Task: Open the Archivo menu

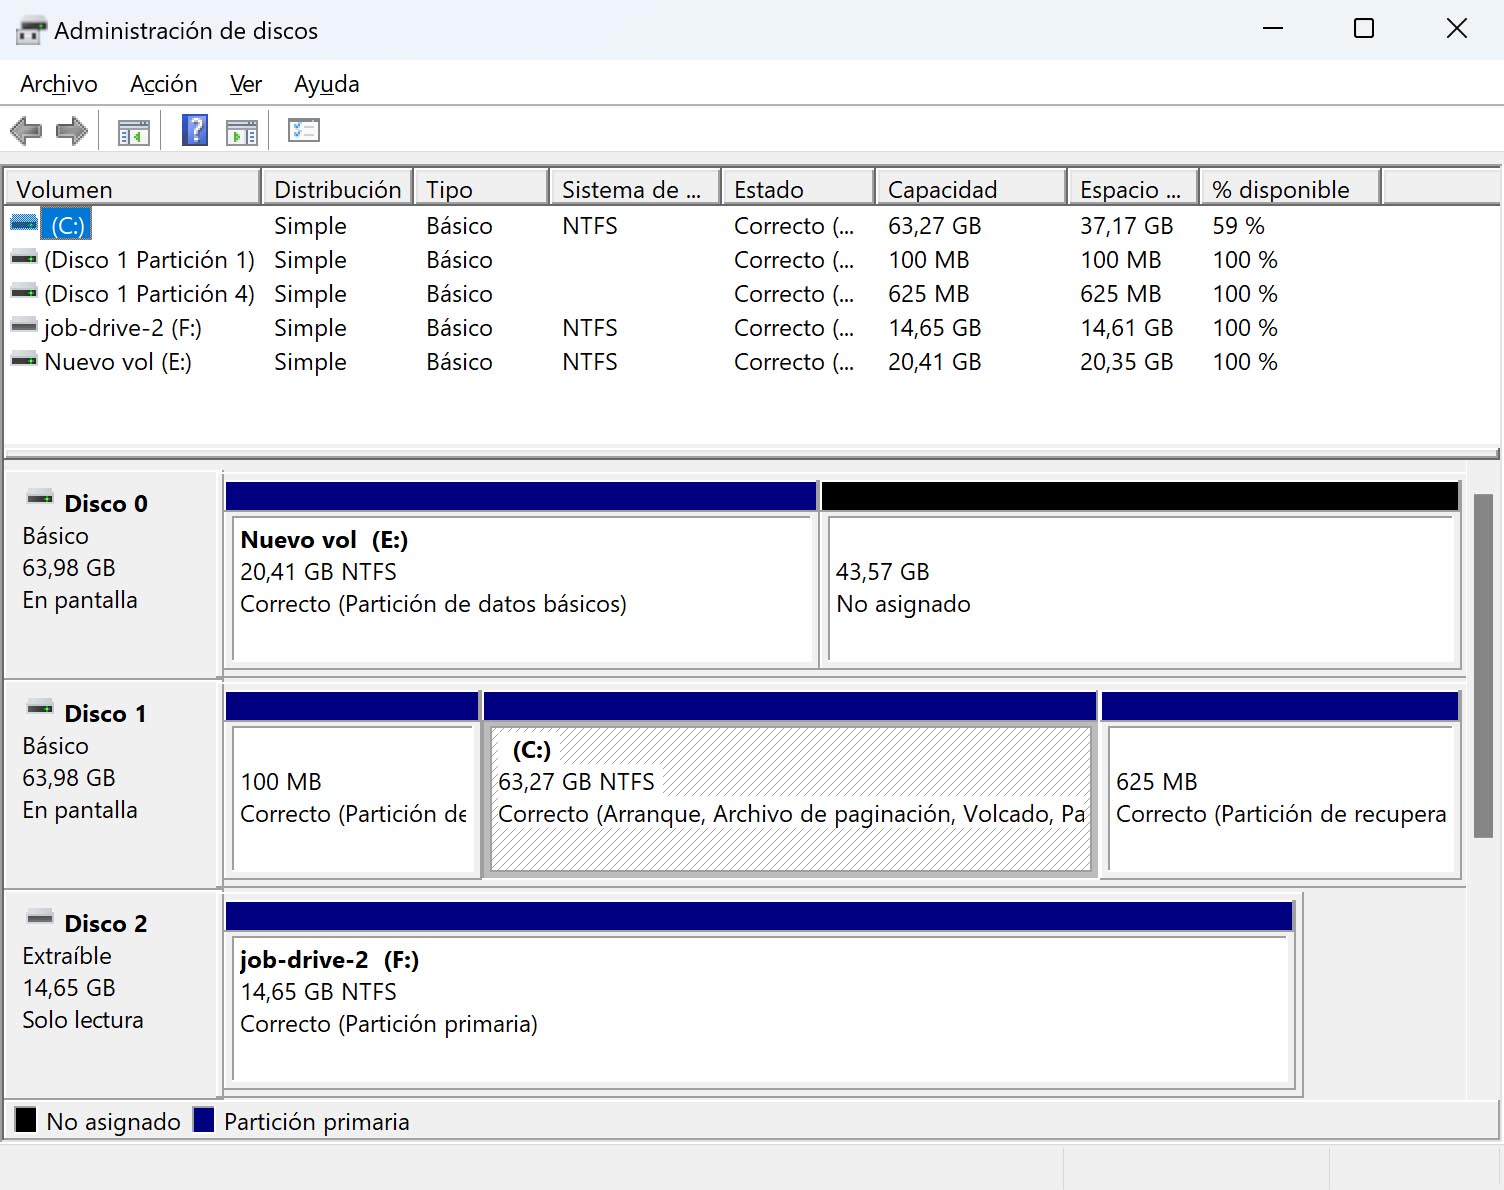Action: (x=59, y=84)
